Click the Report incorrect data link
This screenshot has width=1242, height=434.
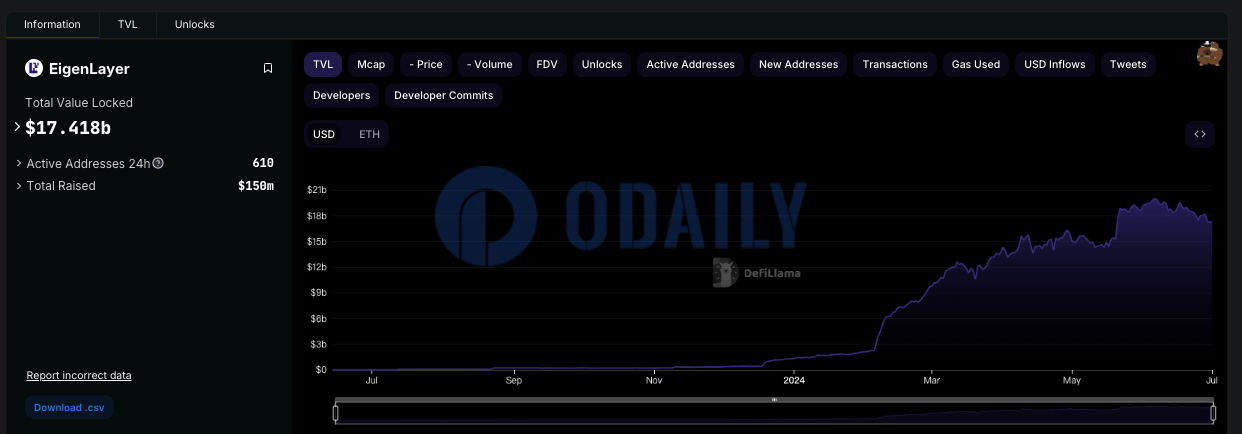[79, 375]
